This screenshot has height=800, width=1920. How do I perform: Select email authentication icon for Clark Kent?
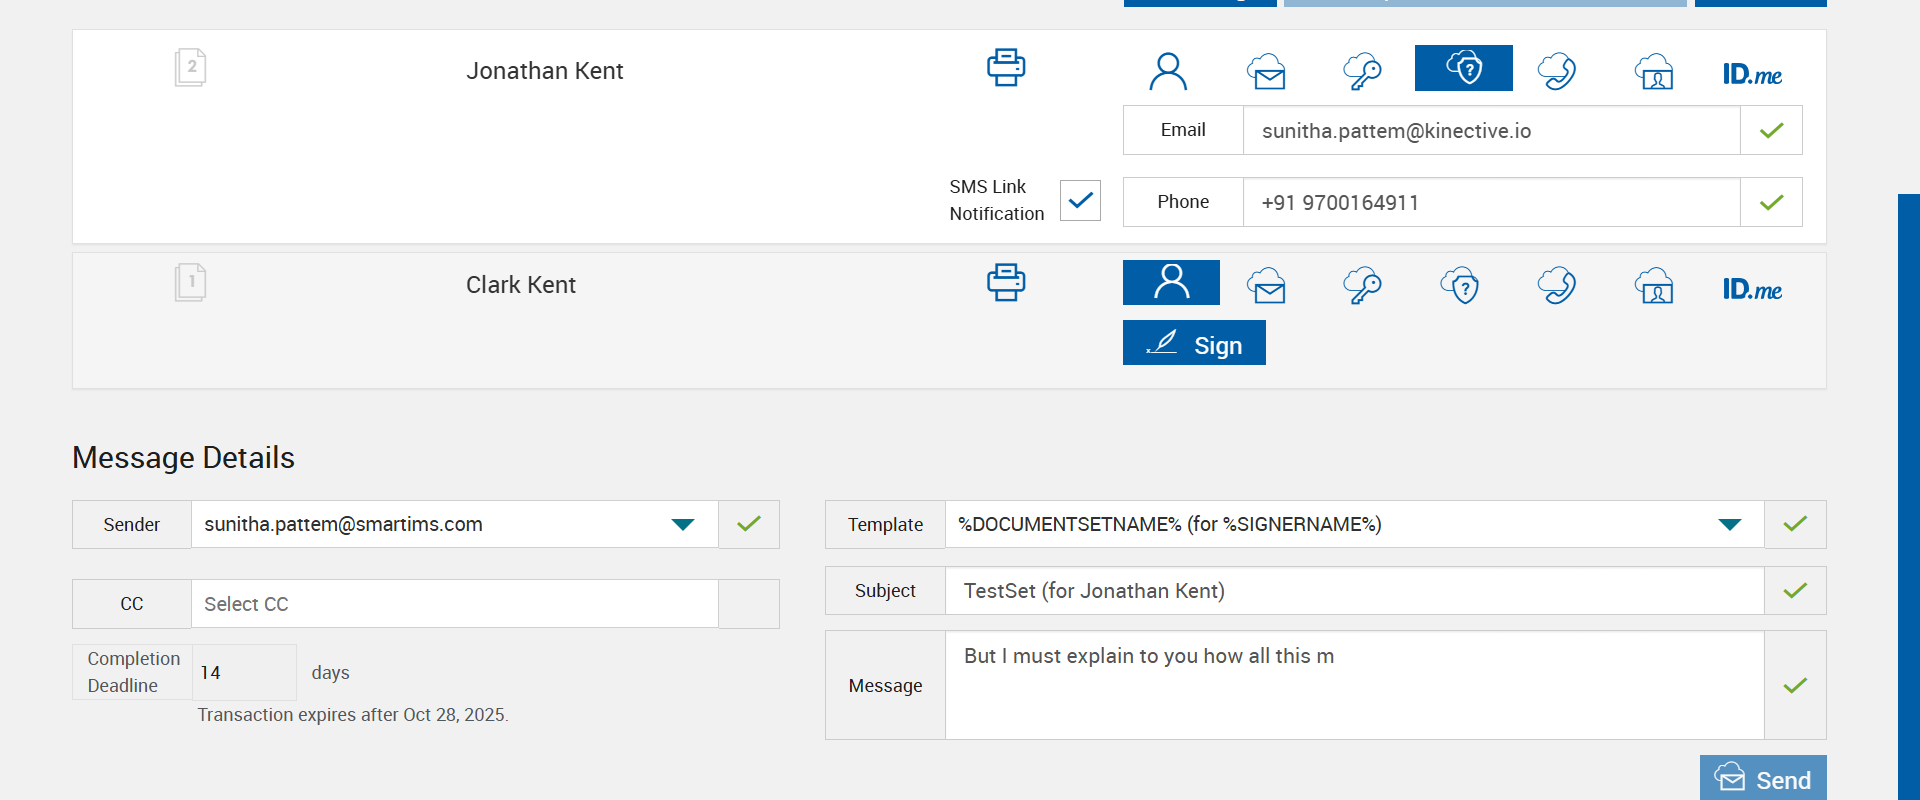coord(1266,286)
